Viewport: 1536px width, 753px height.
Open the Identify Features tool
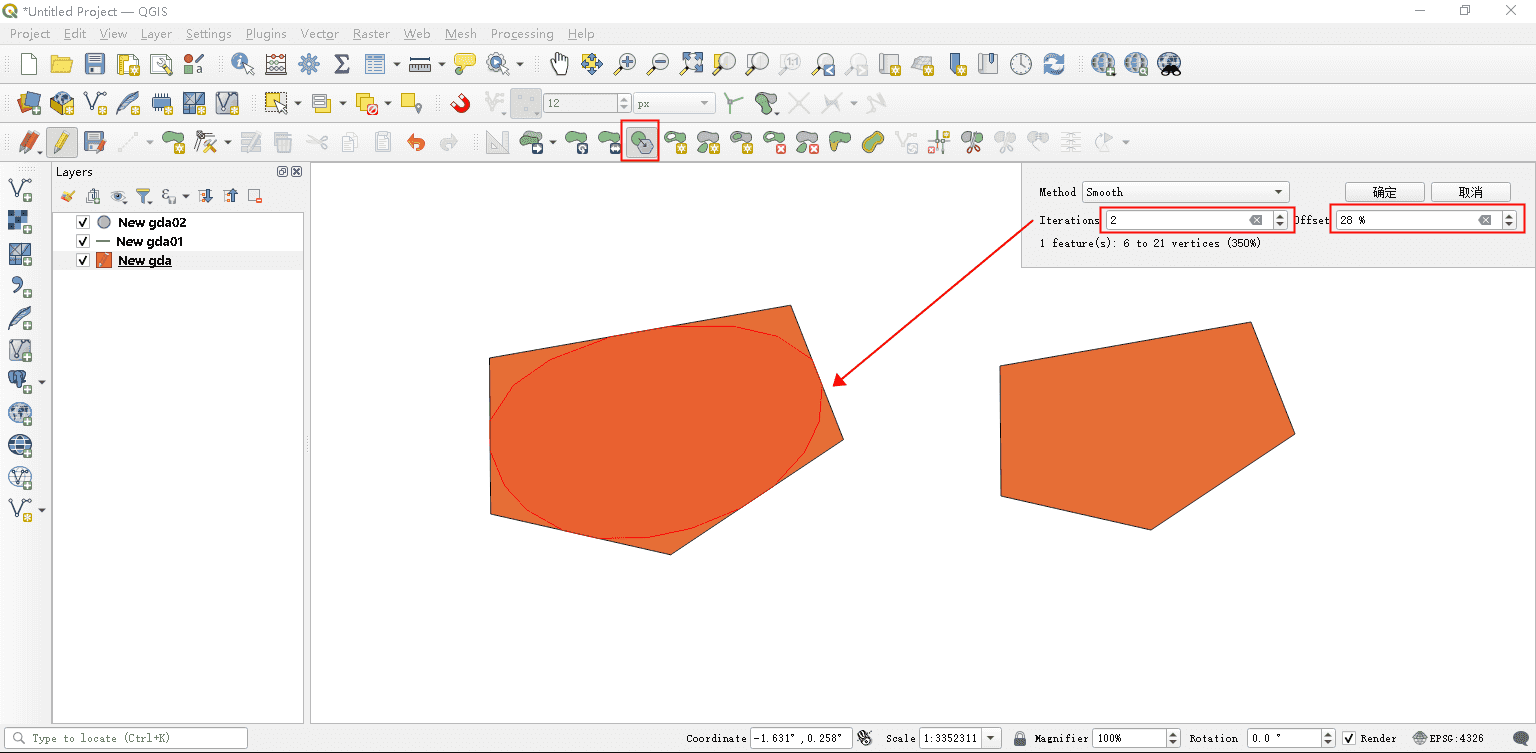(x=242, y=64)
